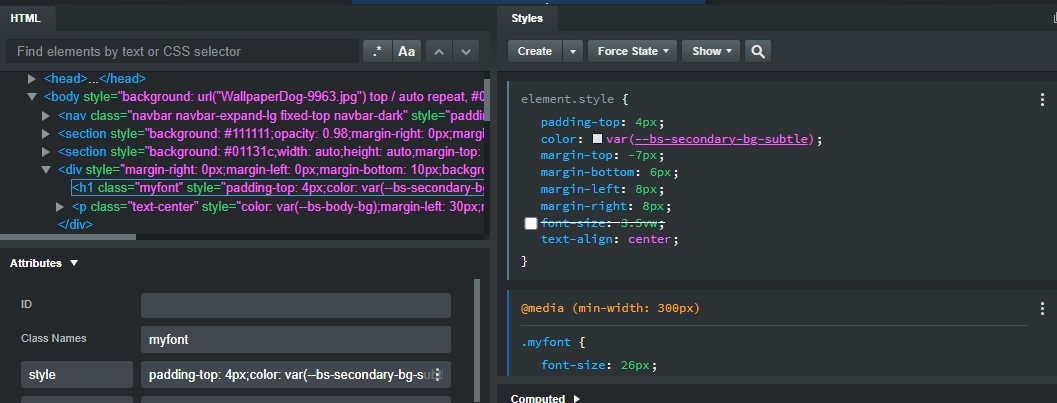Open @media rule block options menu

point(1043,308)
